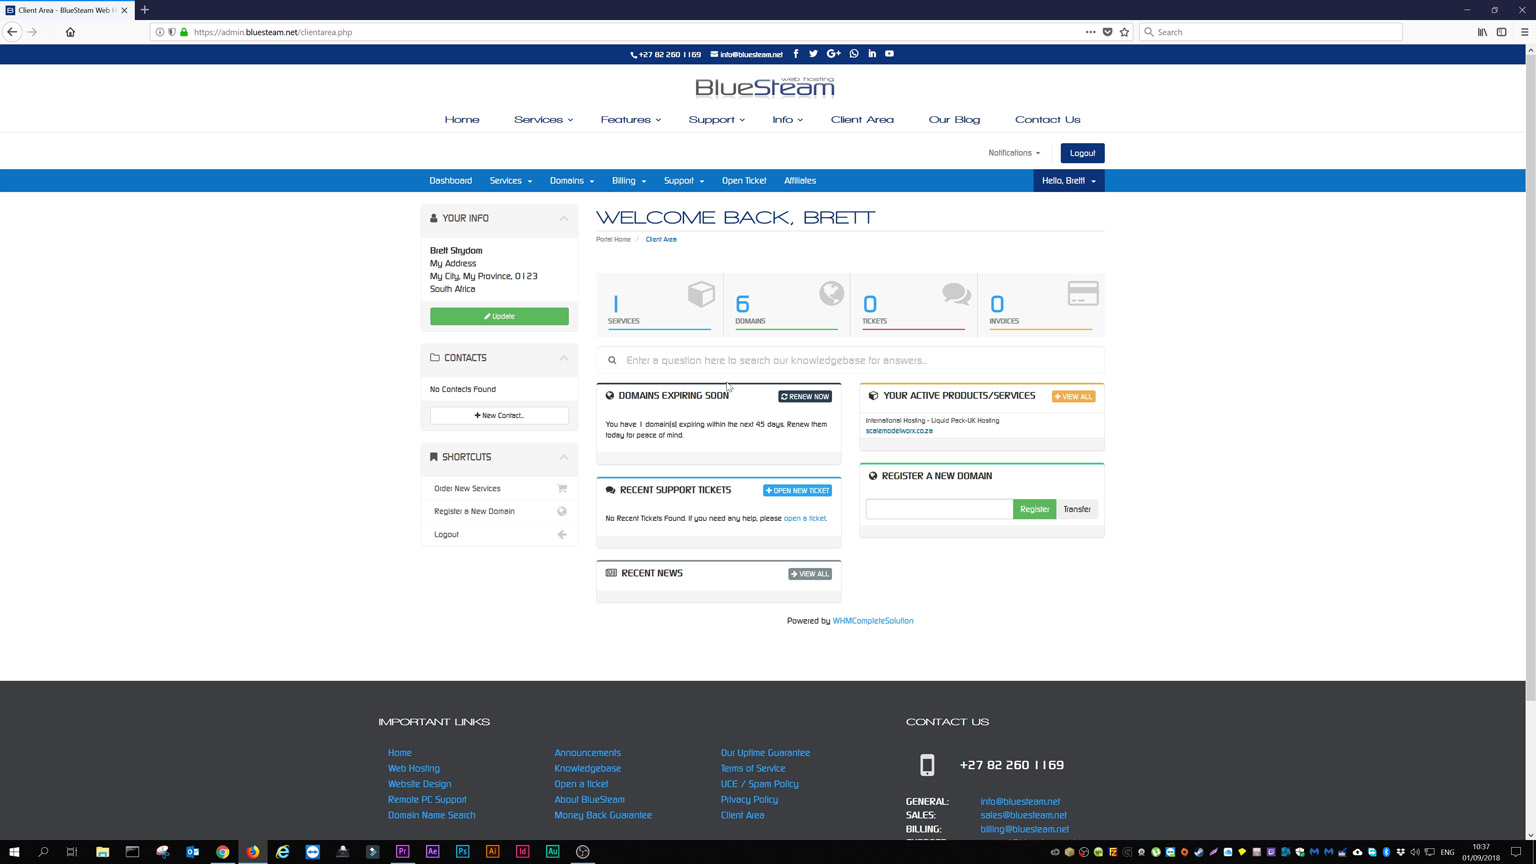Open browser Library icon
This screenshot has width=1536, height=864.
point(1482,32)
